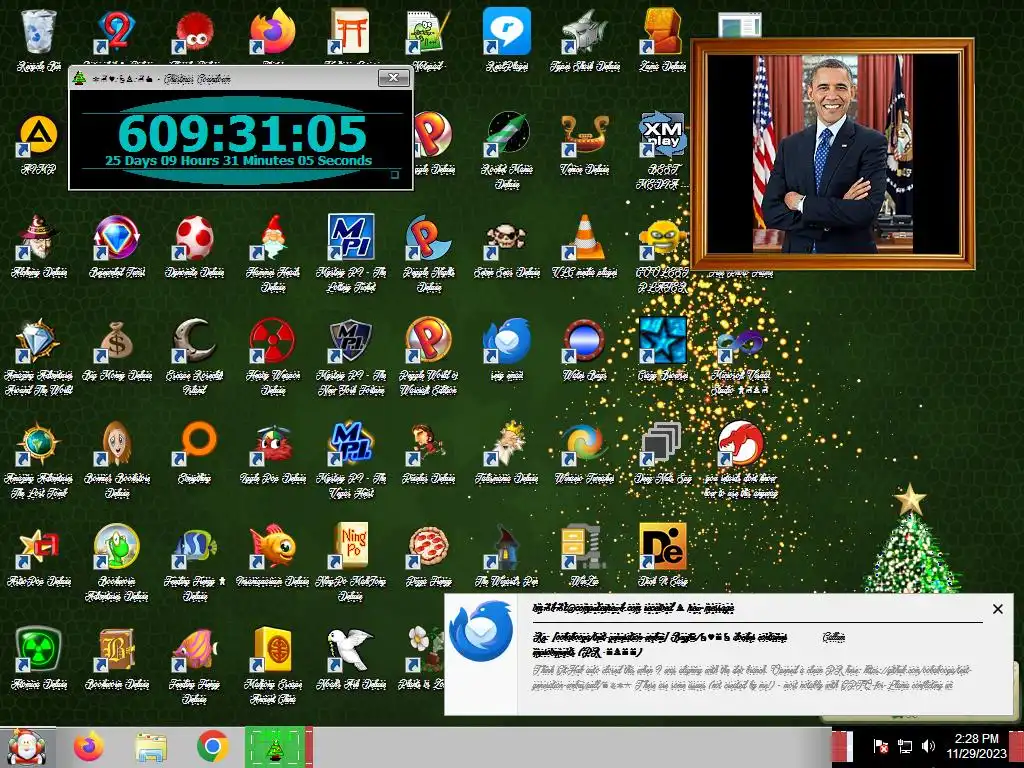Screen dimensions: 1024x768
Task: Launch the Water Bugs porthole shortcut
Action: click(584, 341)
